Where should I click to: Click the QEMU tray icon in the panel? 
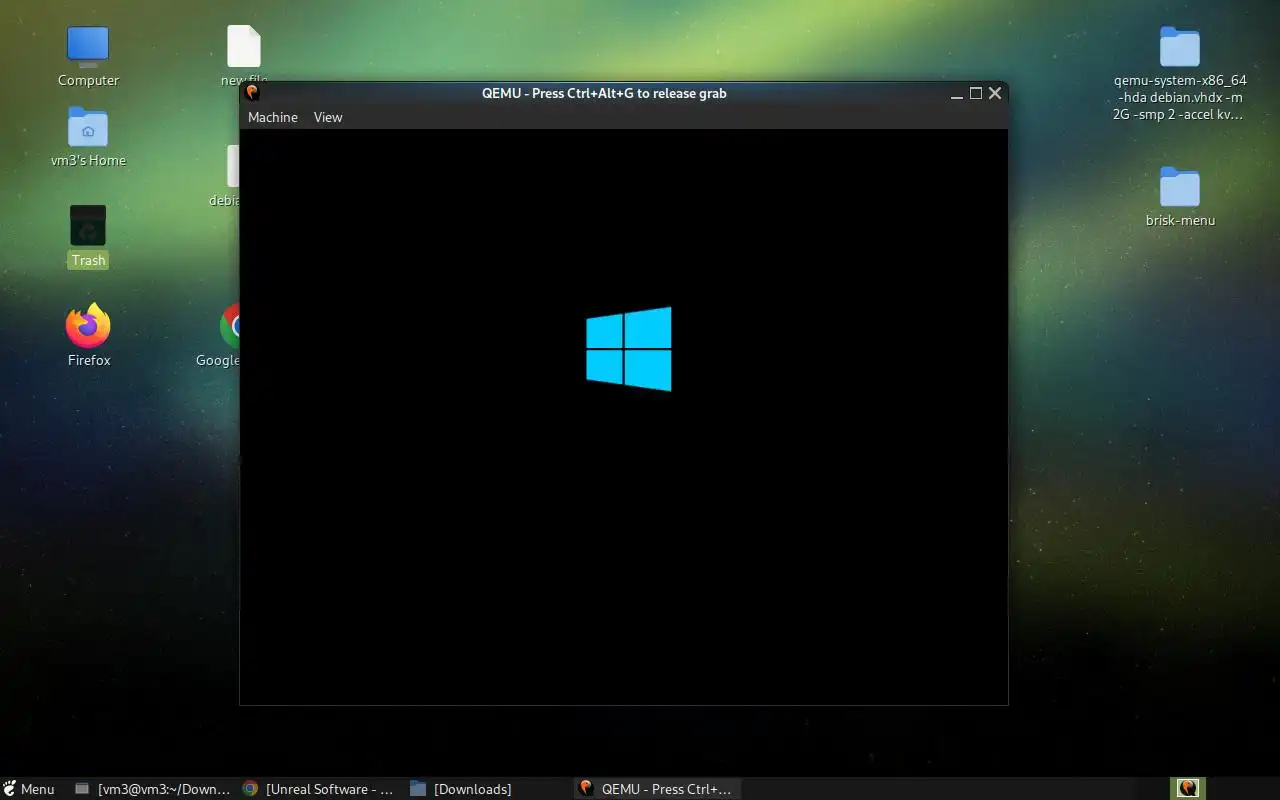coord(1188,788)
